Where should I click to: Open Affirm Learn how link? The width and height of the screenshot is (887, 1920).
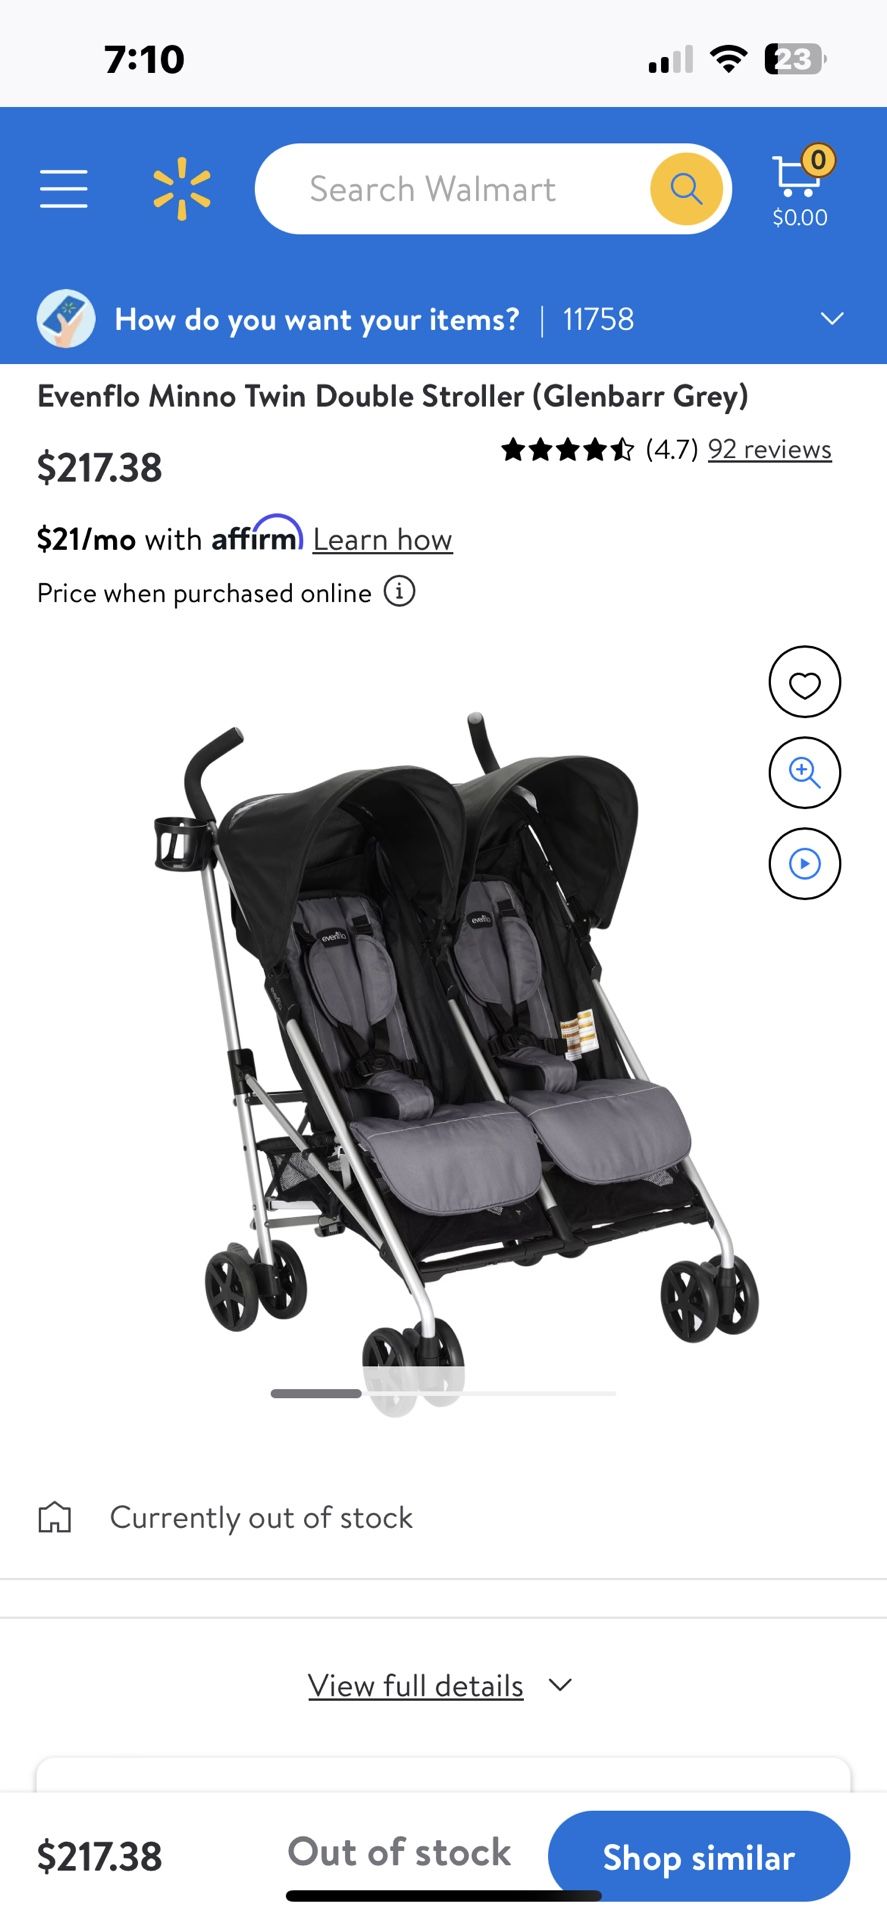click(x=383, y=539)
